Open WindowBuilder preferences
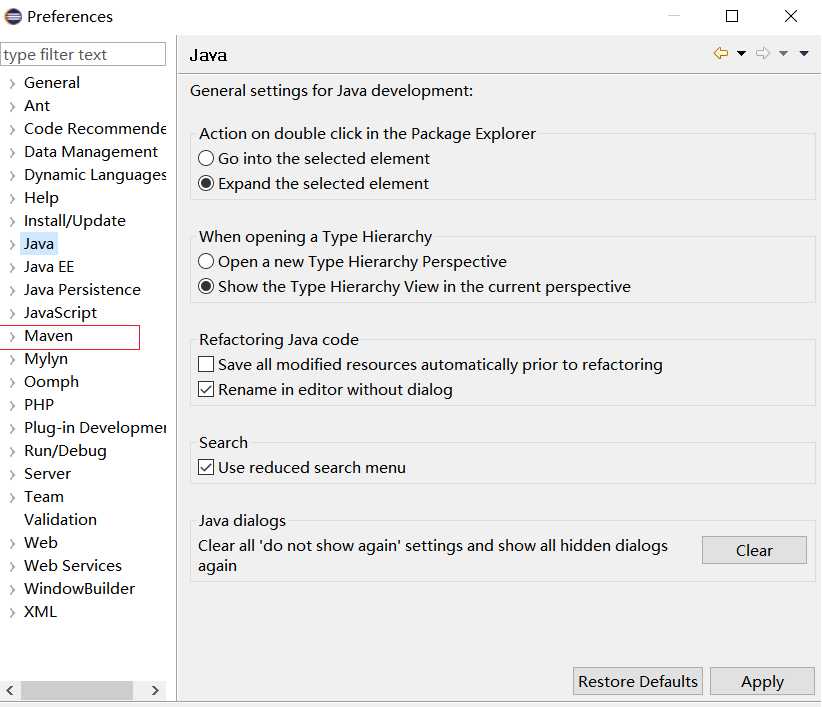The image size is (822, 707). (80, 589)
